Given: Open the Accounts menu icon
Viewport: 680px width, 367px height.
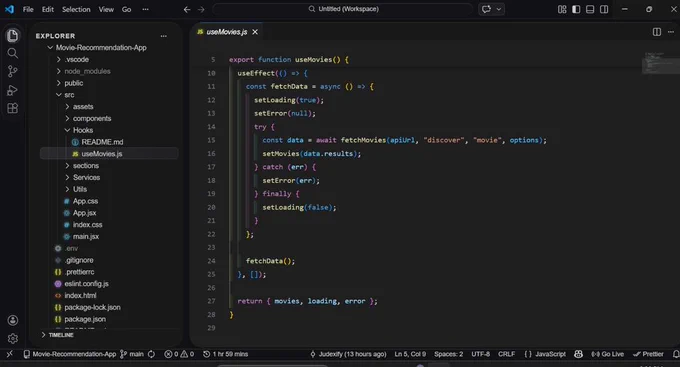Looking at the screenshot, I should point(13,320).
